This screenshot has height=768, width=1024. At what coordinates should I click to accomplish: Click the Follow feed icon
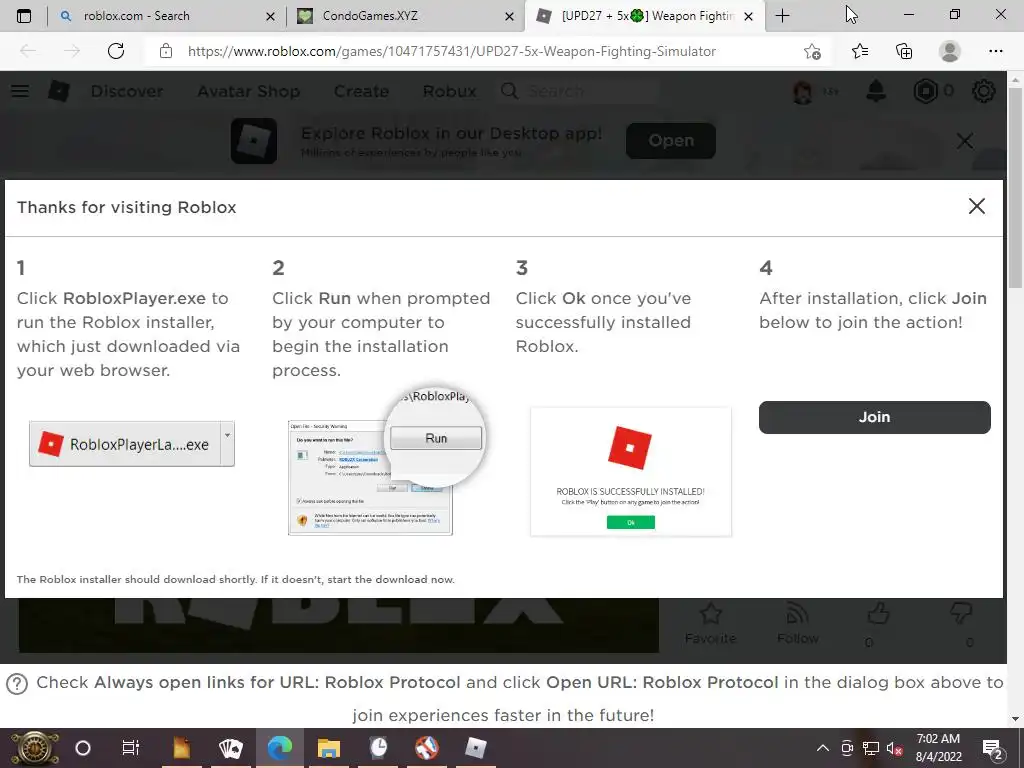tap(797, 614)
